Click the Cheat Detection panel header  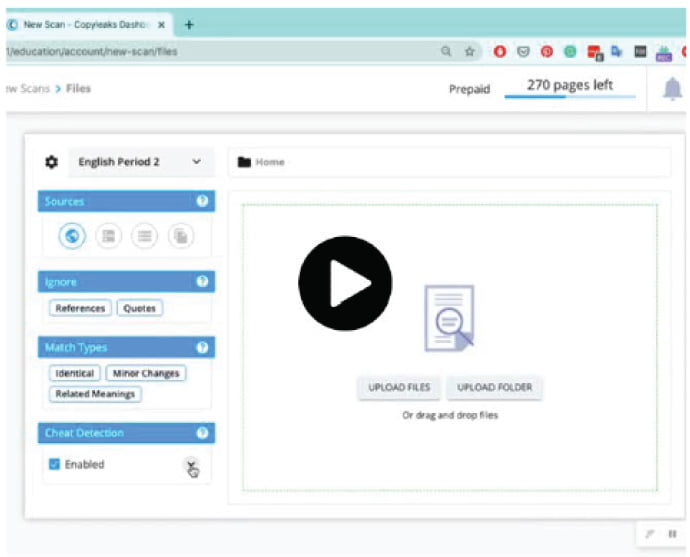[x=126, y=432]
